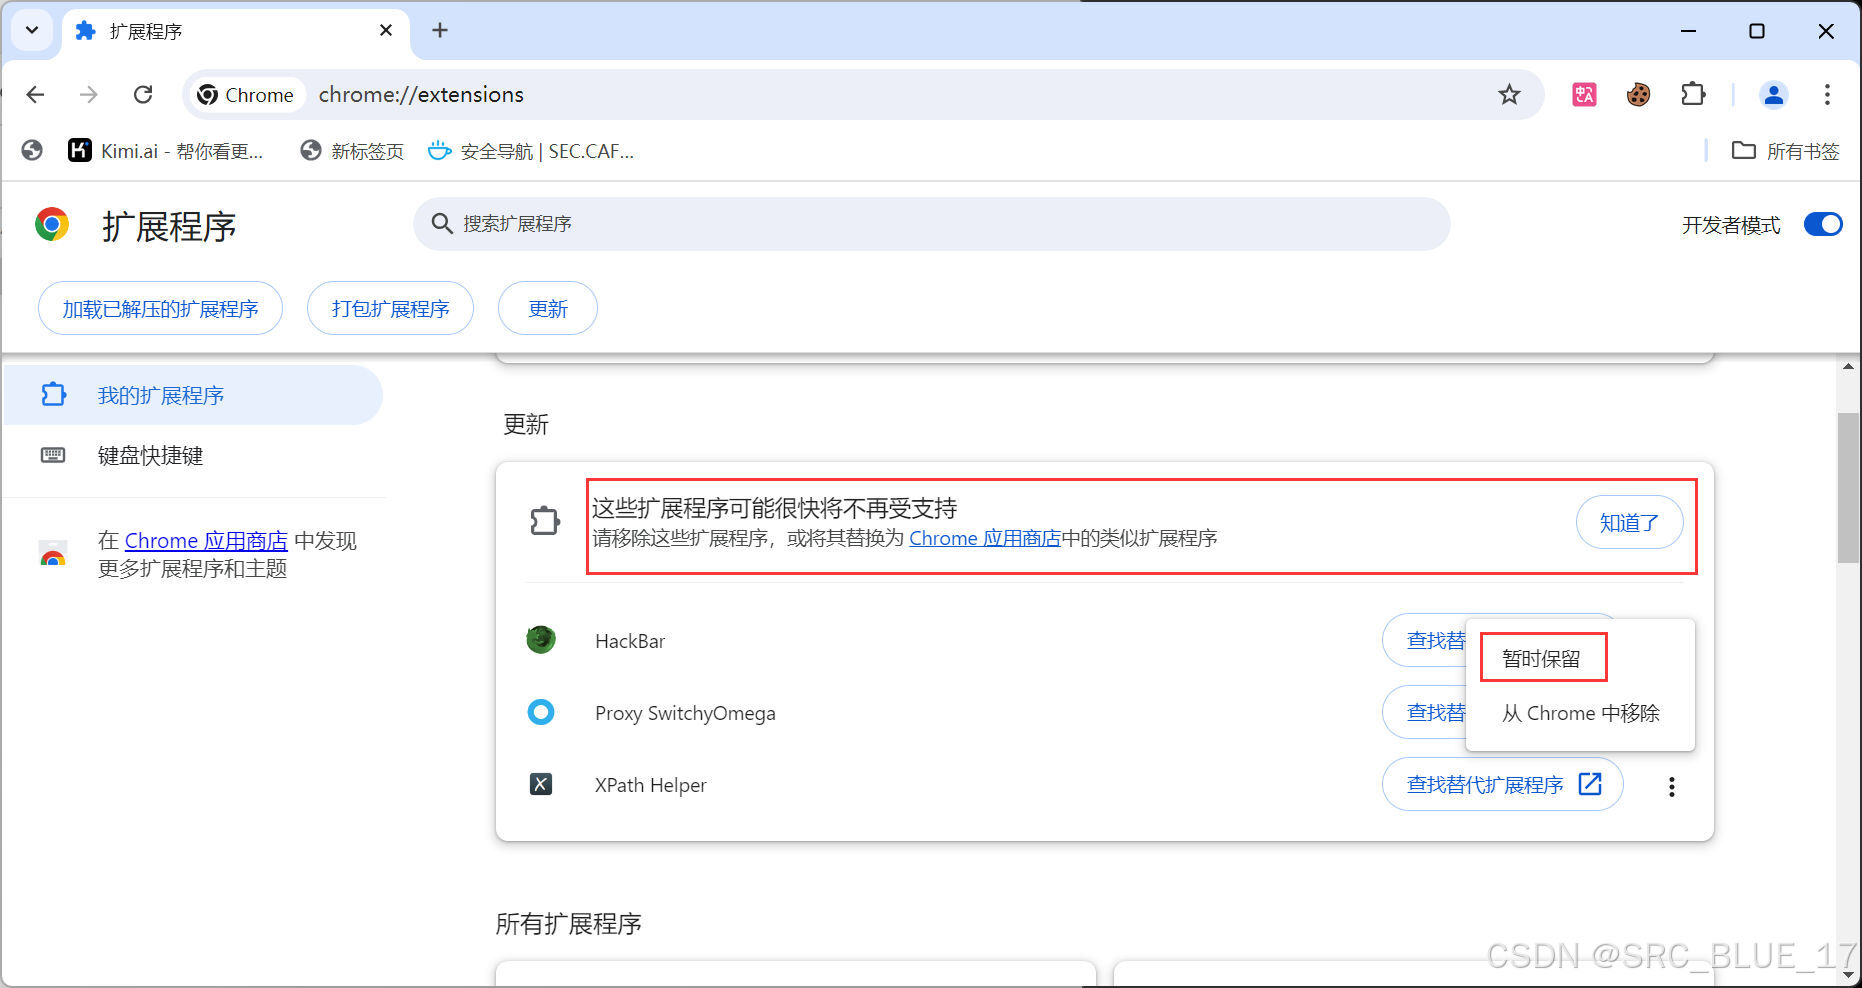Focus the 搜索扩展程序 search field
Screen dimensions: 1862x988
point(931,224)
